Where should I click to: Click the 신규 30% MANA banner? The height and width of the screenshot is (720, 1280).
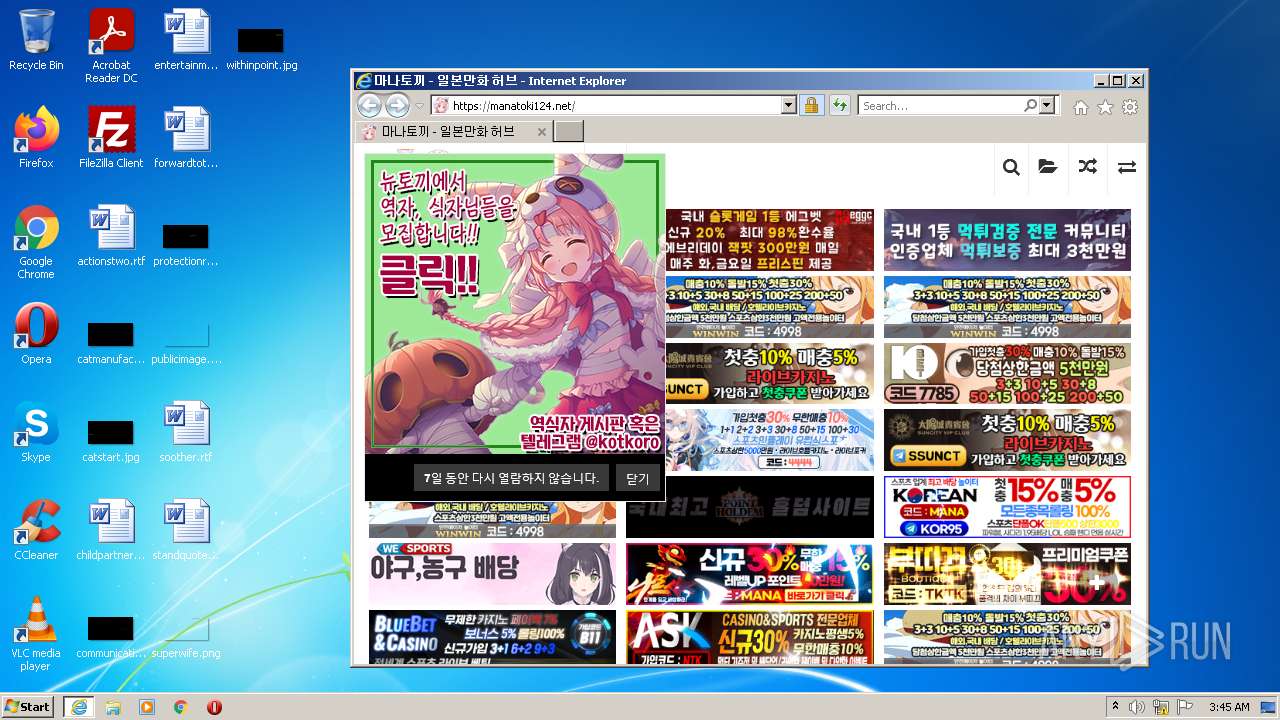[x=750, y=574]
